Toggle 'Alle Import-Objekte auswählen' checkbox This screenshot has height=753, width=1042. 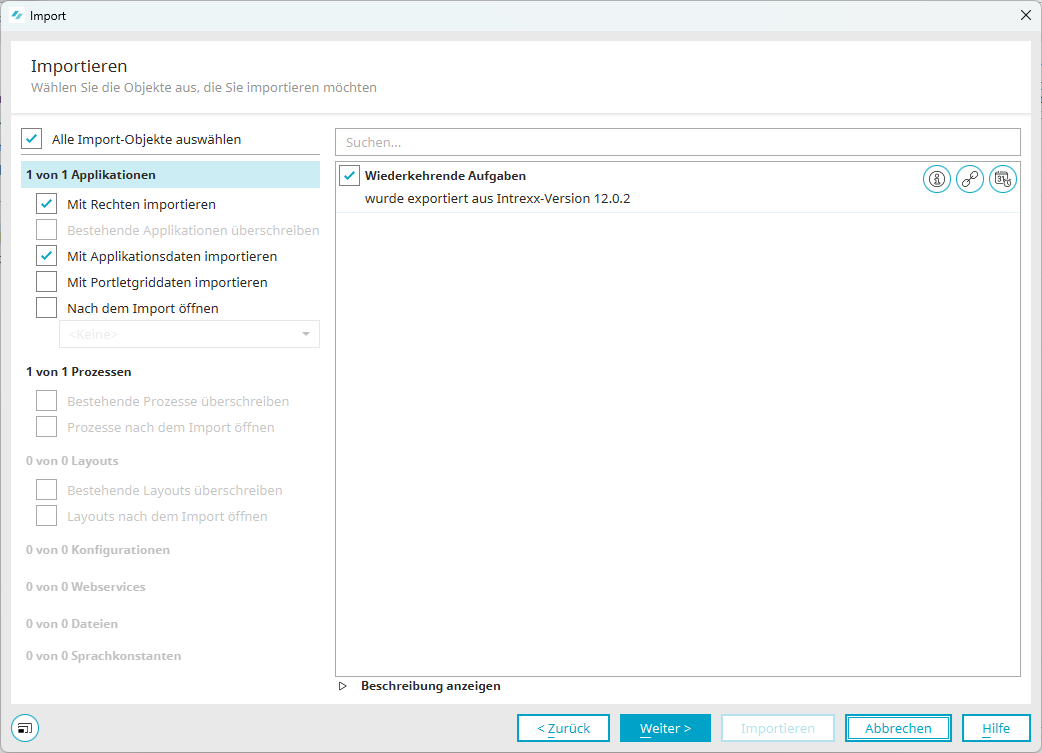pyautogui.click(x=32, y=139)
